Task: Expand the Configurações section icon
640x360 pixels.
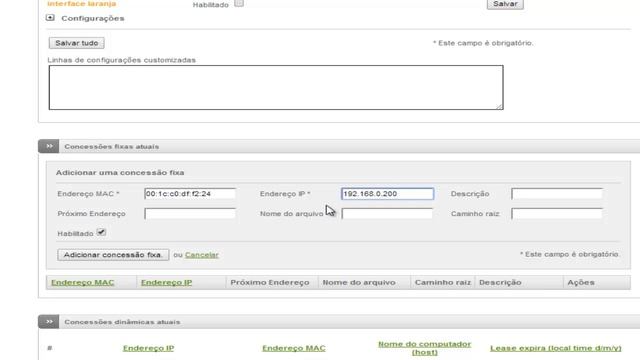Action: [50, 18]
